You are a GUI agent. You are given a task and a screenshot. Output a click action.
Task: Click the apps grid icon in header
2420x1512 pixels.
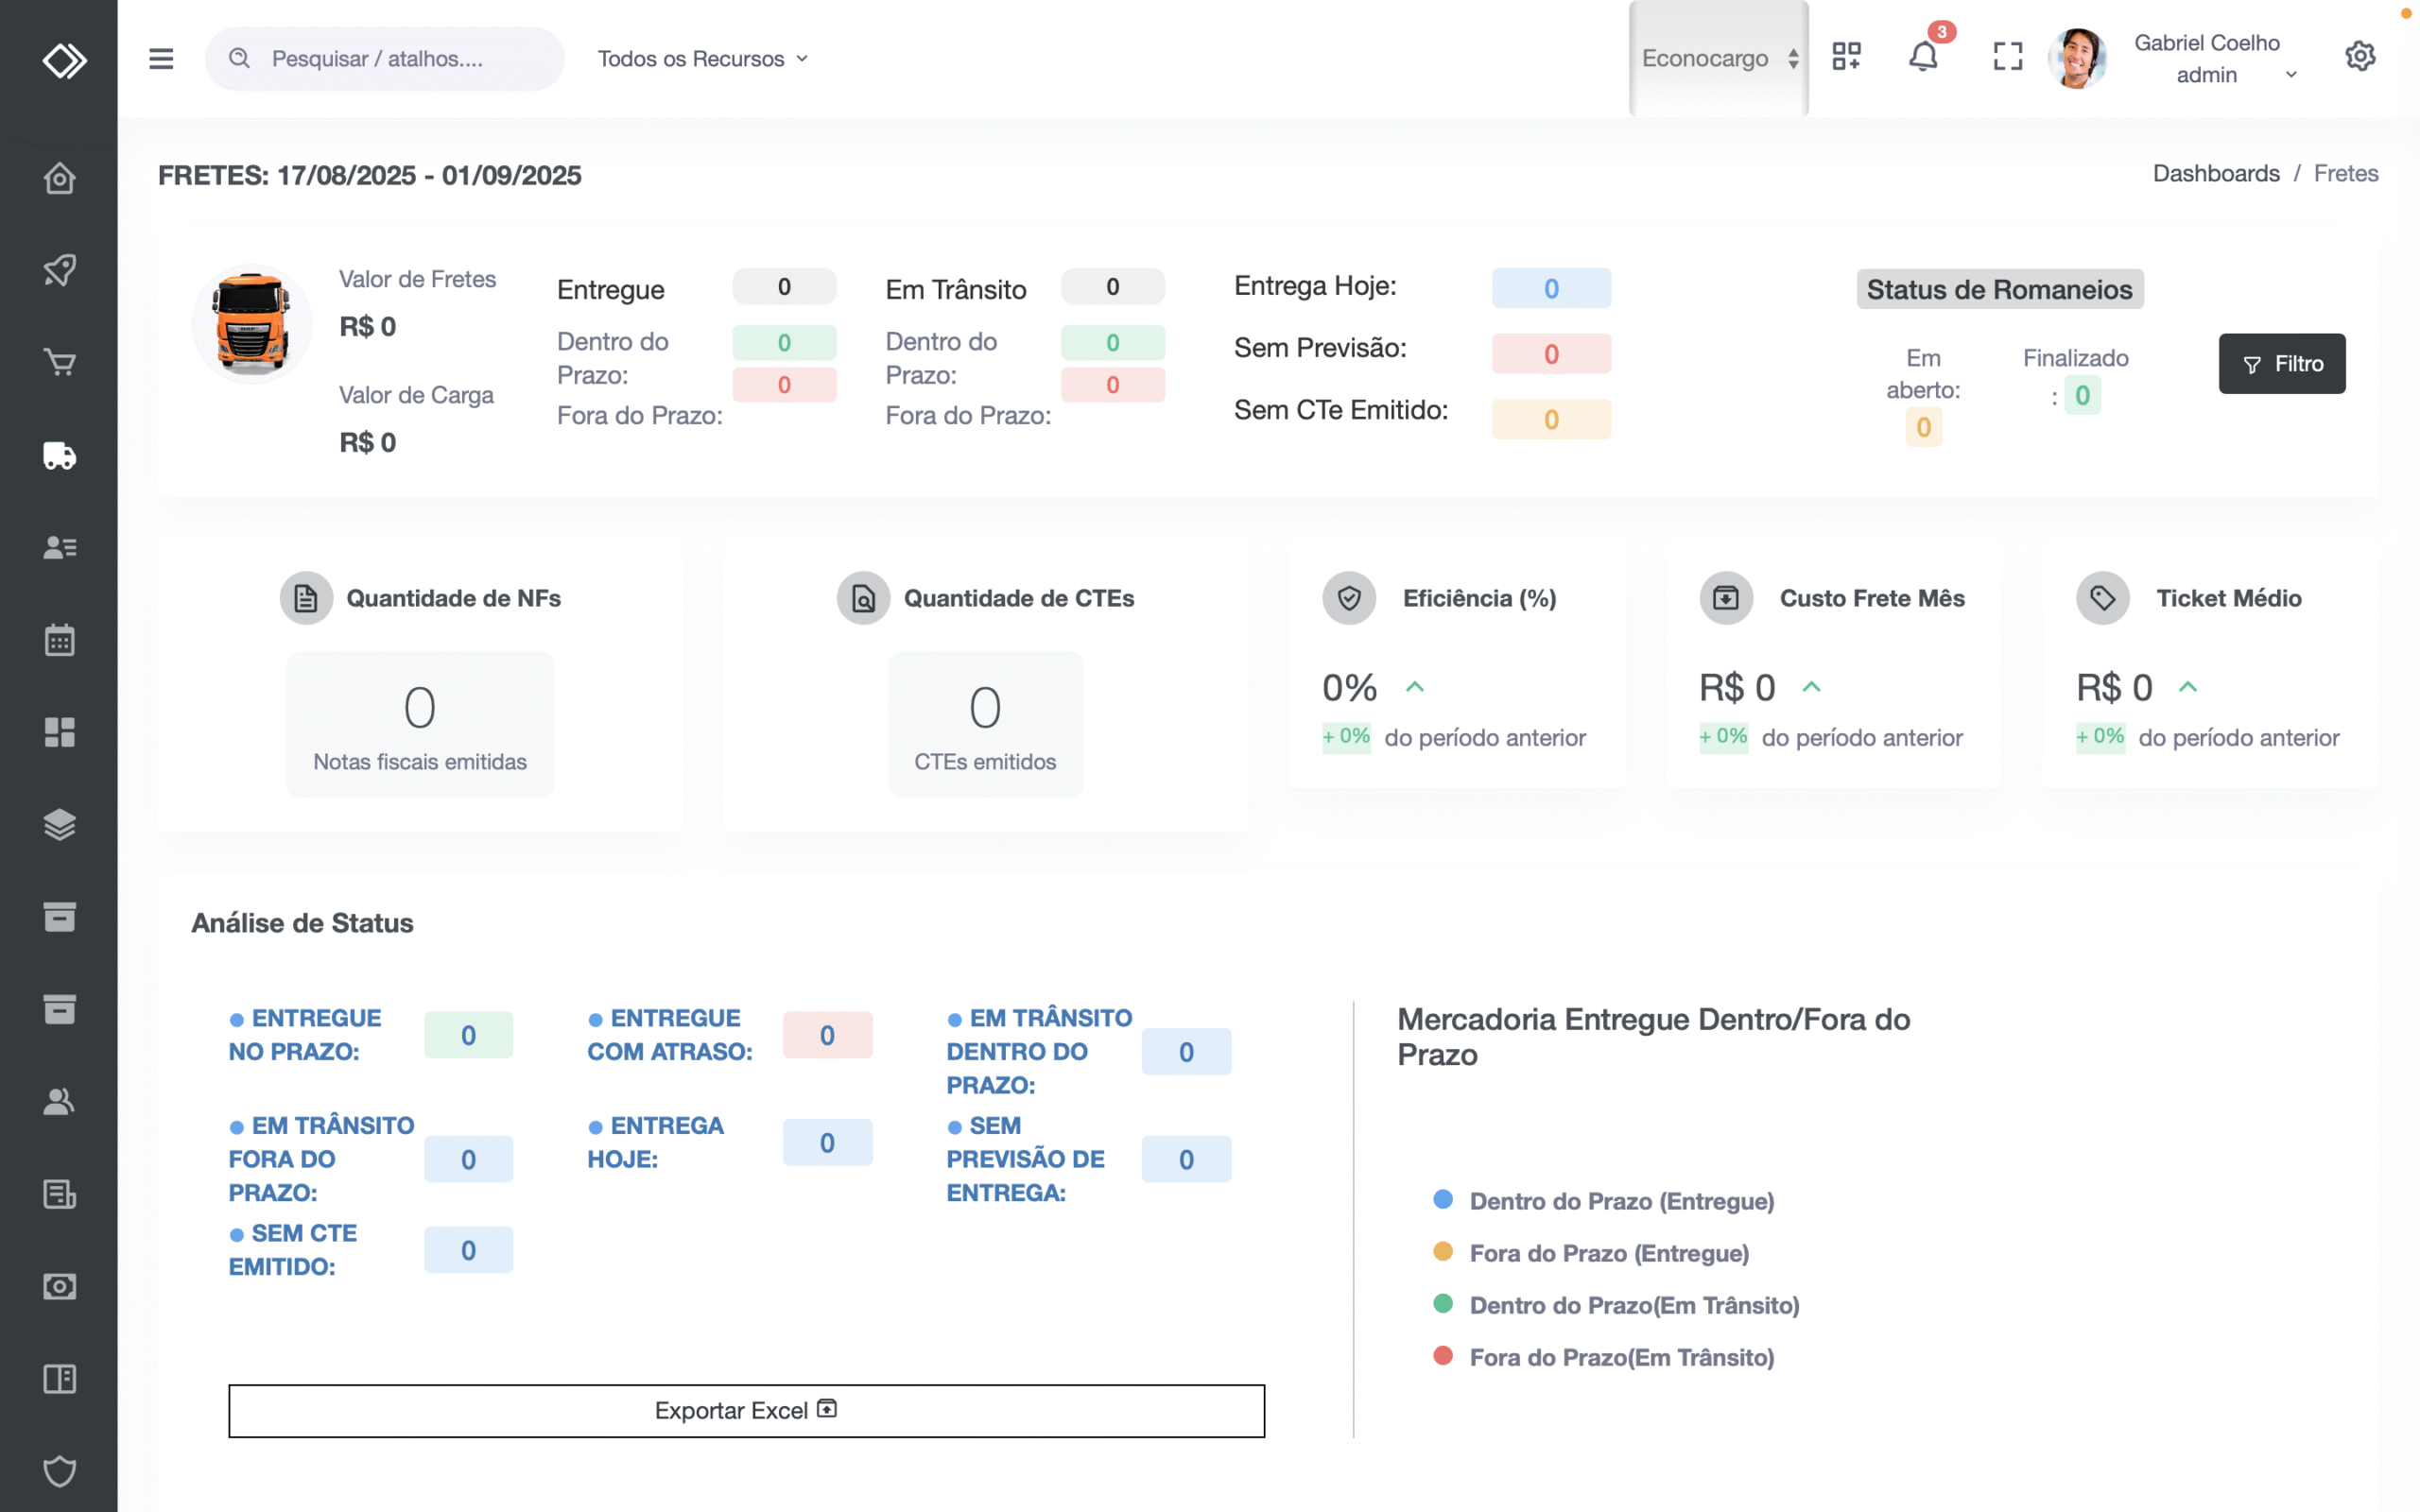1846,57
